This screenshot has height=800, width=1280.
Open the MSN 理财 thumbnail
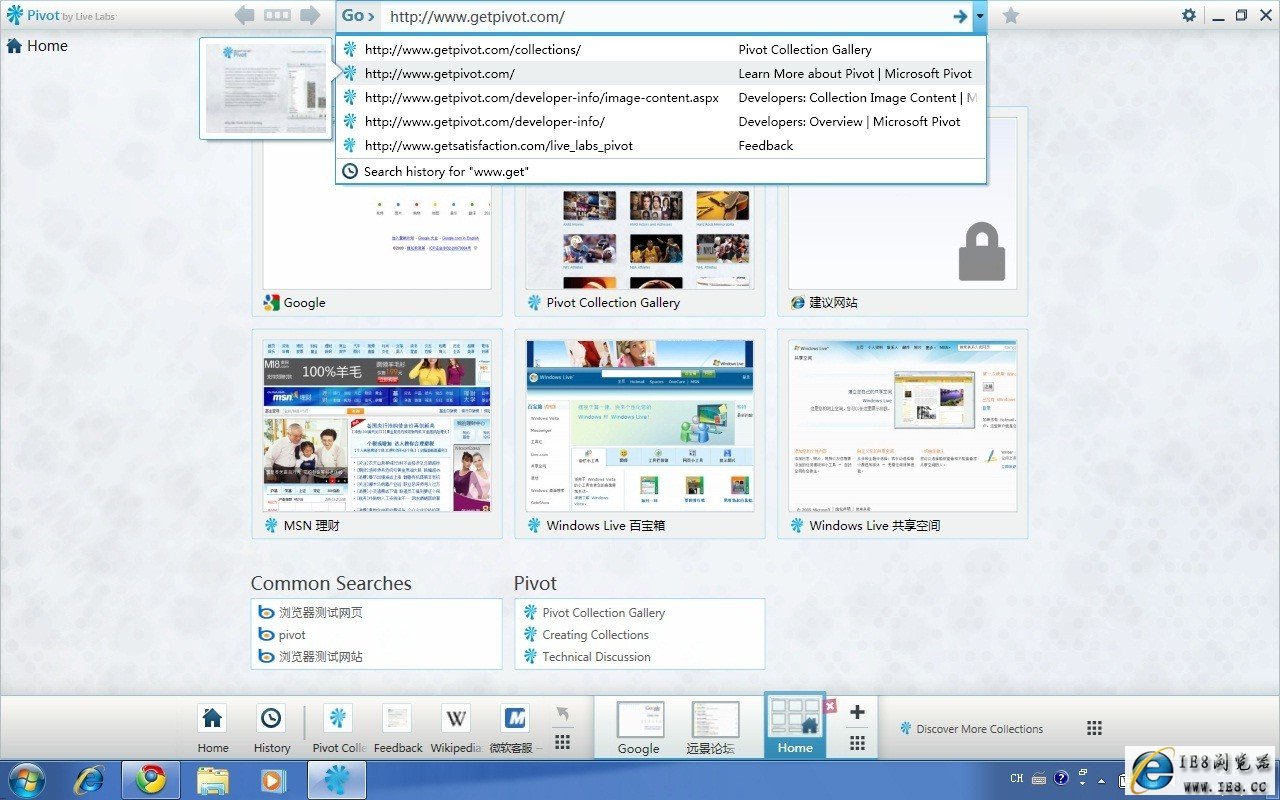click(x=377, y=434)
